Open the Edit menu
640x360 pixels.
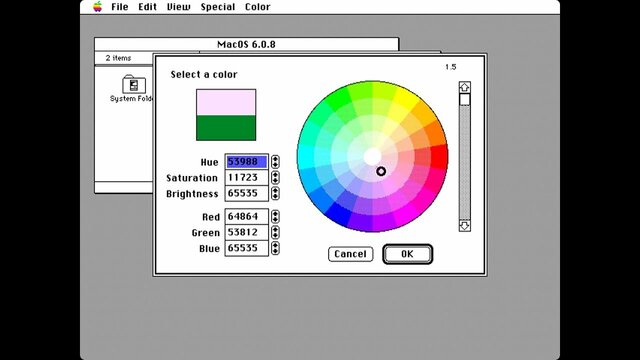click(x=147, y=7)
